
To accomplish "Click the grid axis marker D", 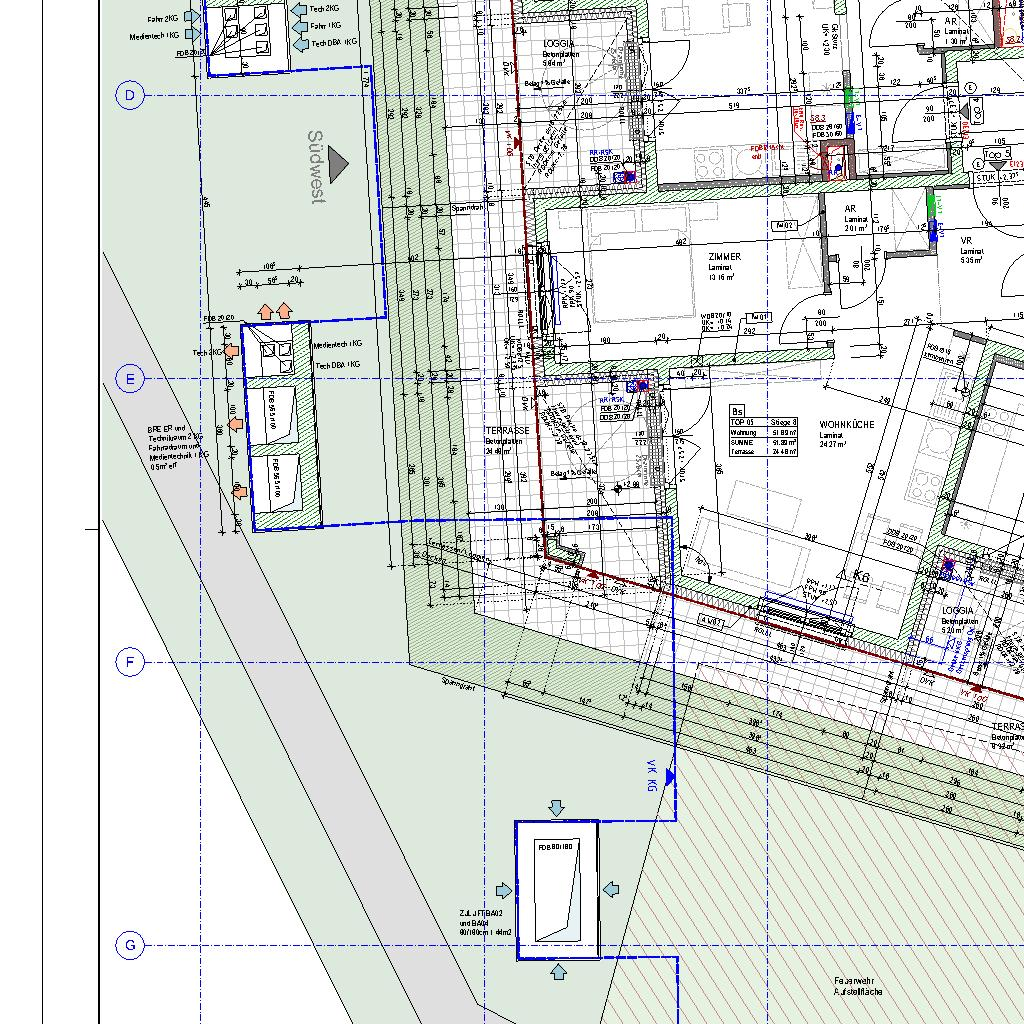I will tap(130, 95).
